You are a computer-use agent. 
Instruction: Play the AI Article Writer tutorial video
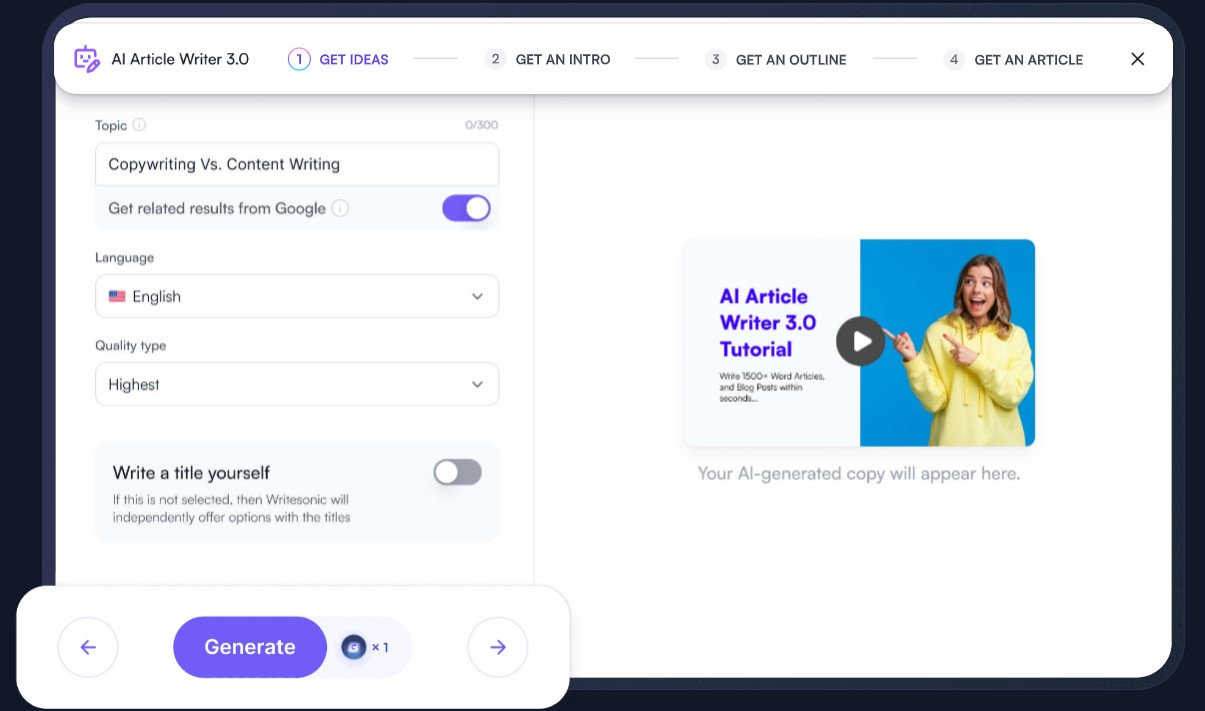860,342
